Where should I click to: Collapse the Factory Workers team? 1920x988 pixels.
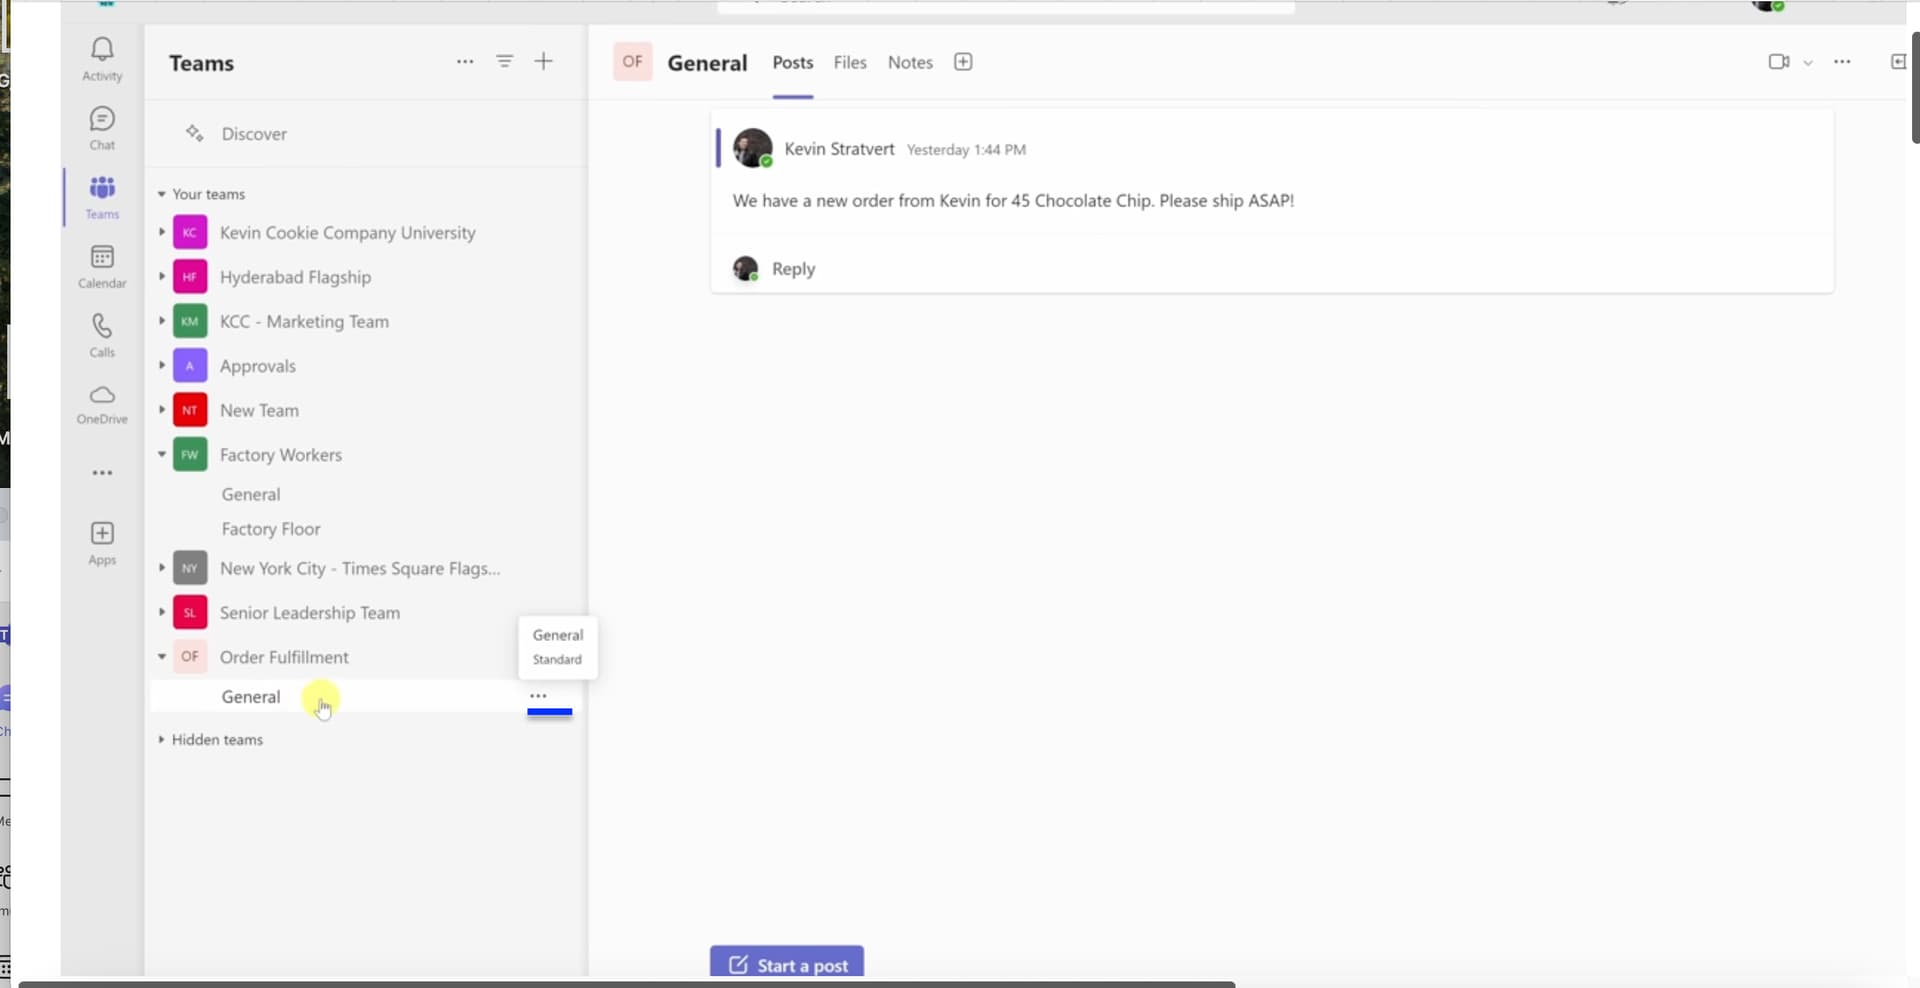coord(161,454)
